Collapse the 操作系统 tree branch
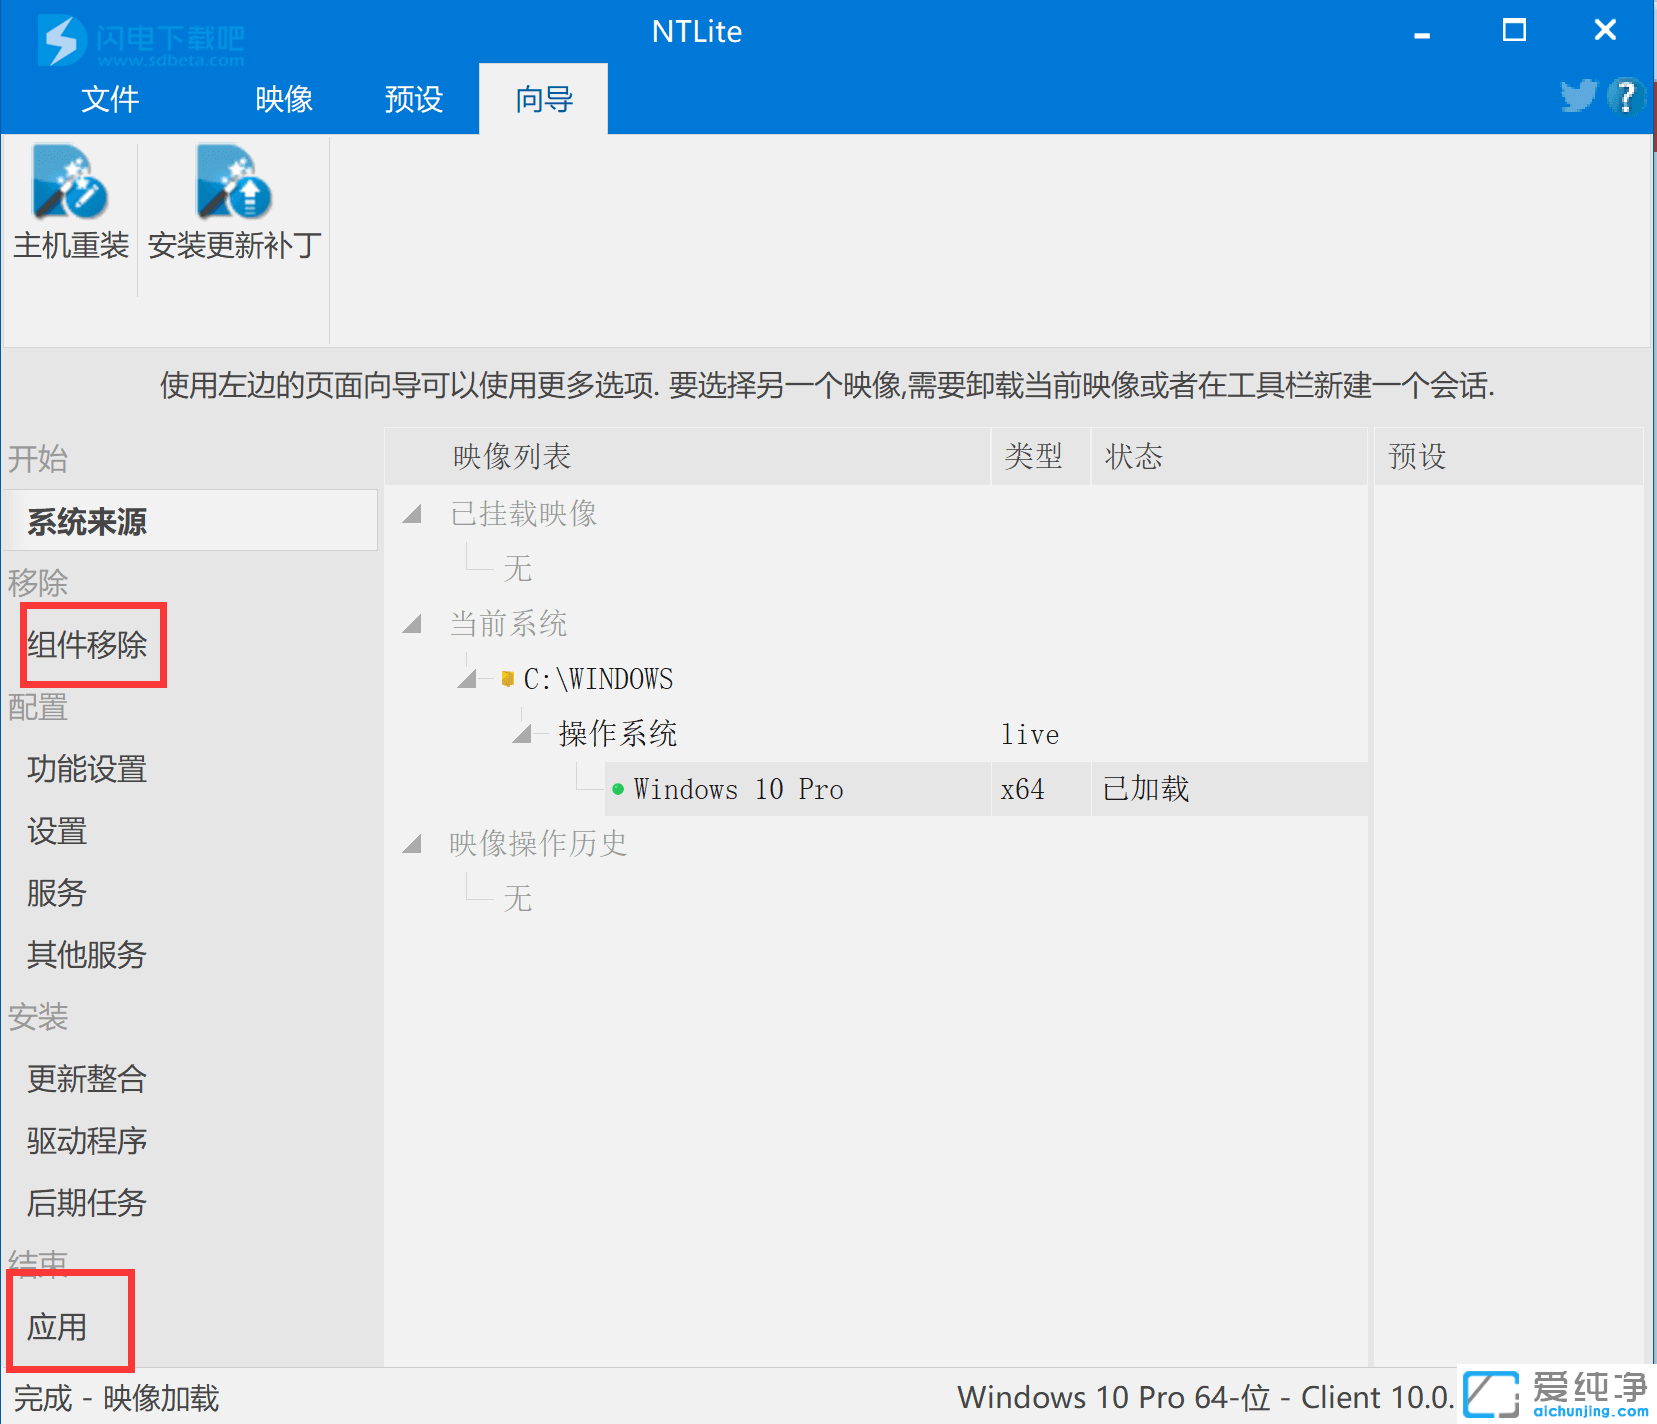 (x=522, y=733)
